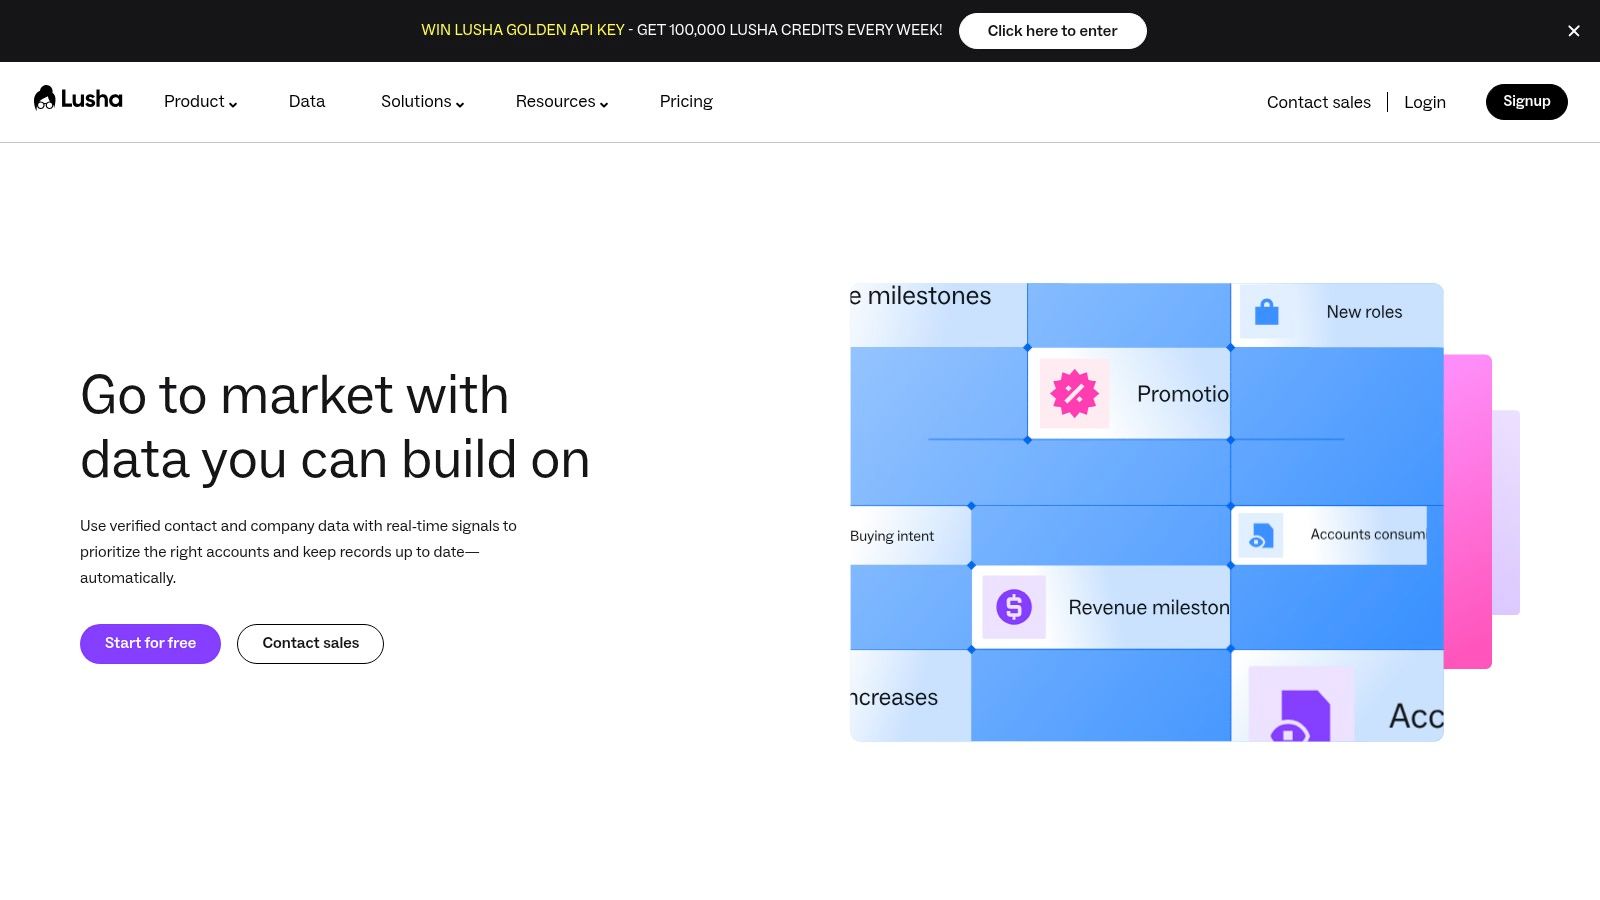Click the large purple document-eye icon
The height and width of the screenshot is (900, 1600).
[x=1301, y=706]
